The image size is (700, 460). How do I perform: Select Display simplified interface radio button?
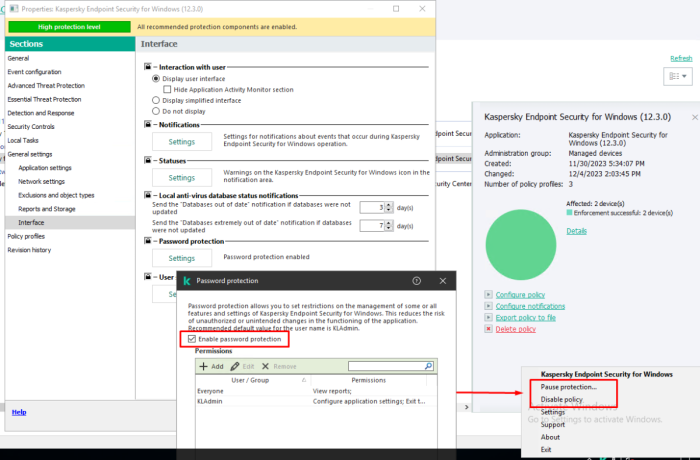click(155, 100)
